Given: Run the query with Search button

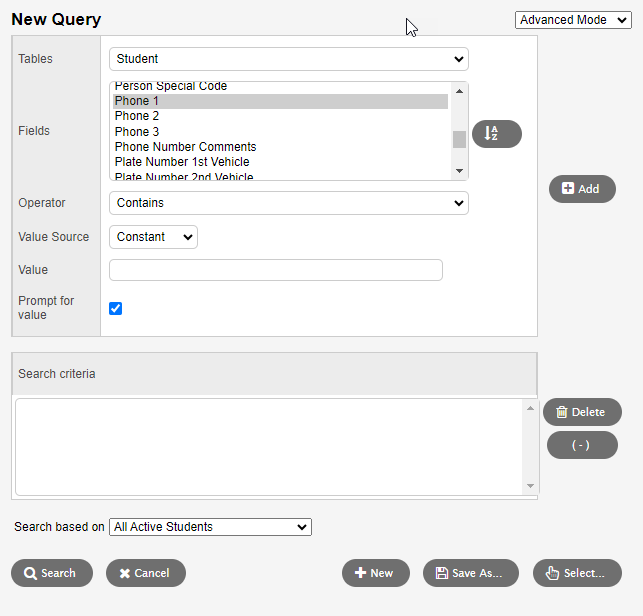Looking at the screenshot, I should coord(51,573).
